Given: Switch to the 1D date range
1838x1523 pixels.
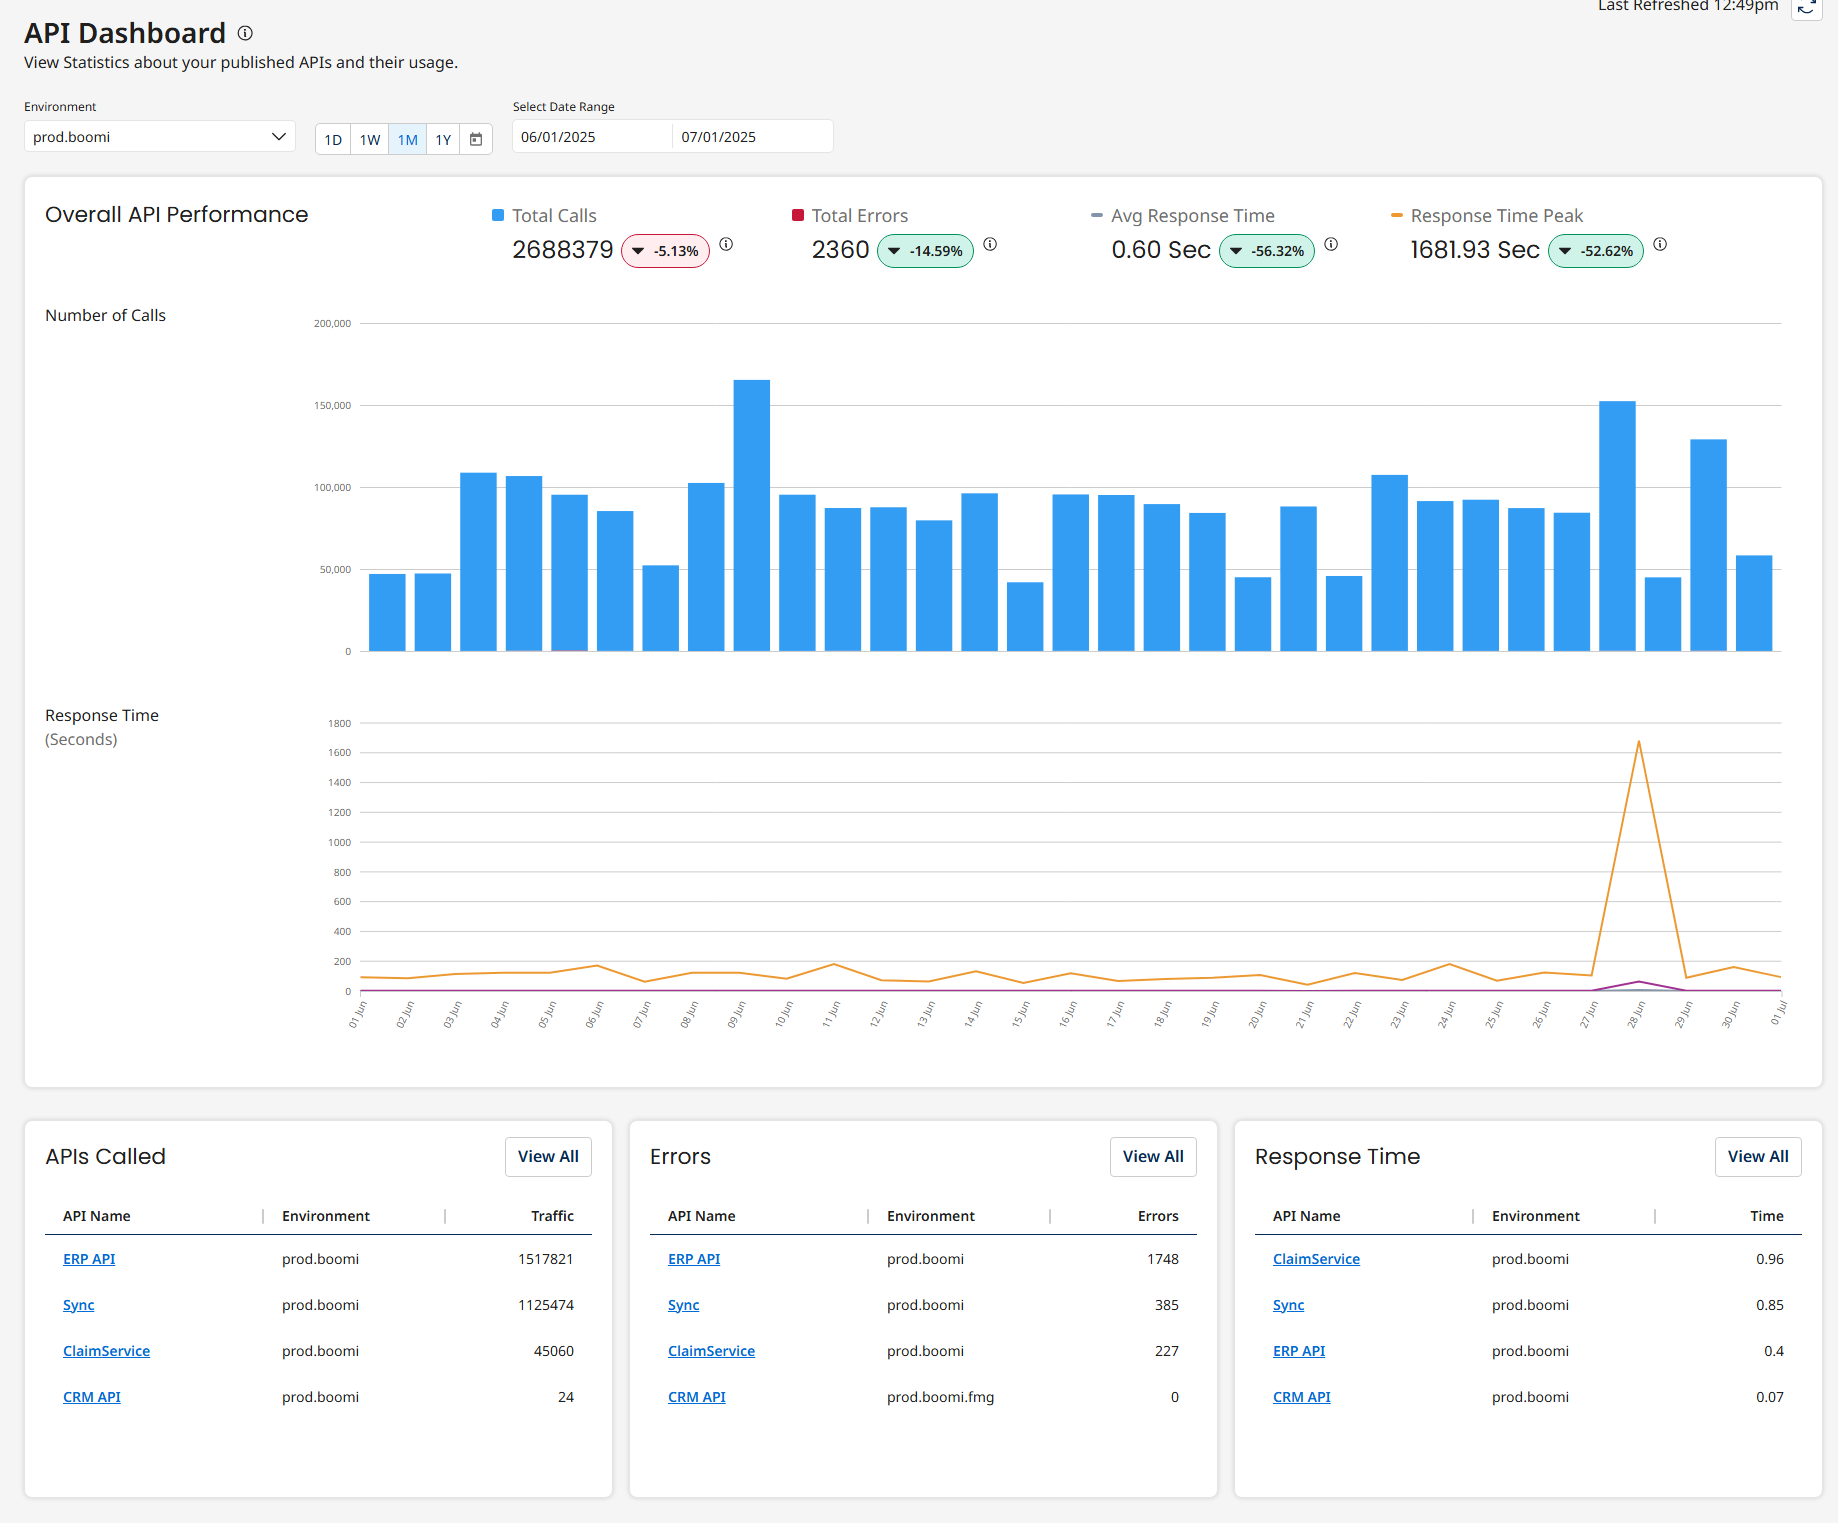Looking at the screenshot, I should click(x=333, y=139).
